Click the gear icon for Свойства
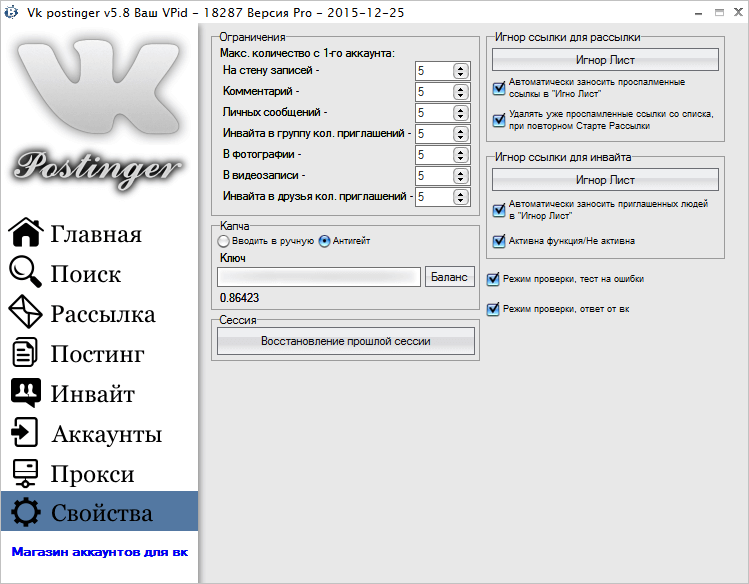The image size is (749, 584). [x=25, y=512]
